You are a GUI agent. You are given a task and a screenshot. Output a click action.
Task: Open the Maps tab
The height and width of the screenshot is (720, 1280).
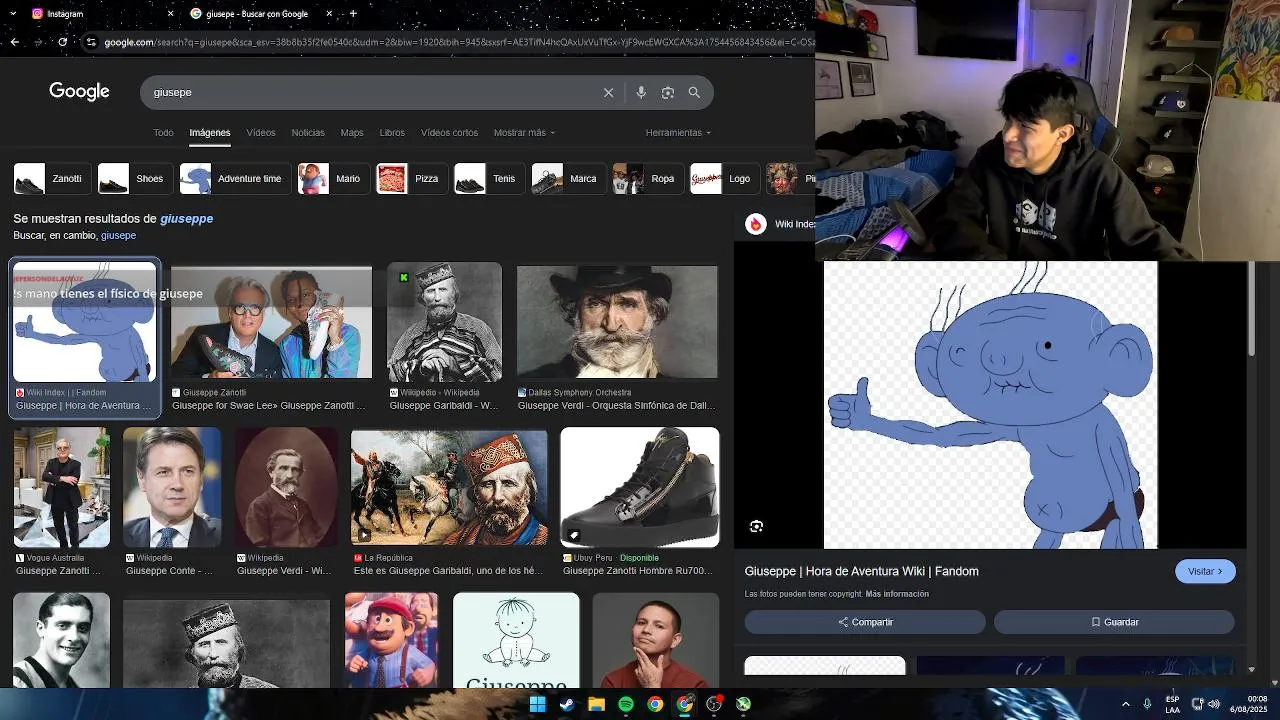[352, 132]
